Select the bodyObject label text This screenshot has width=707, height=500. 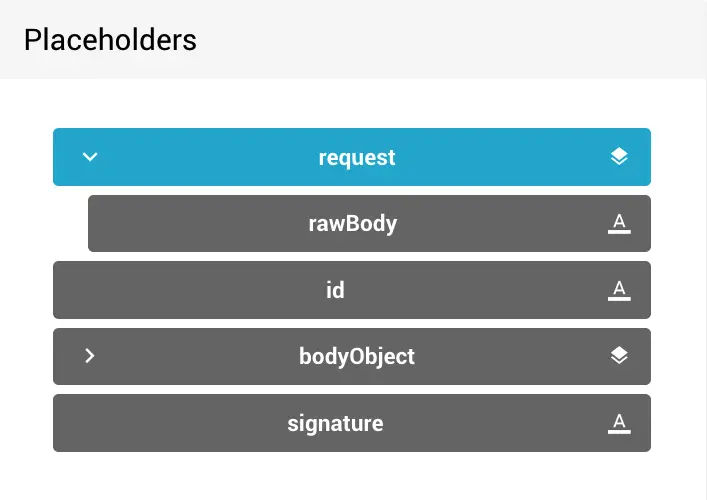click(x=356, y=356)
